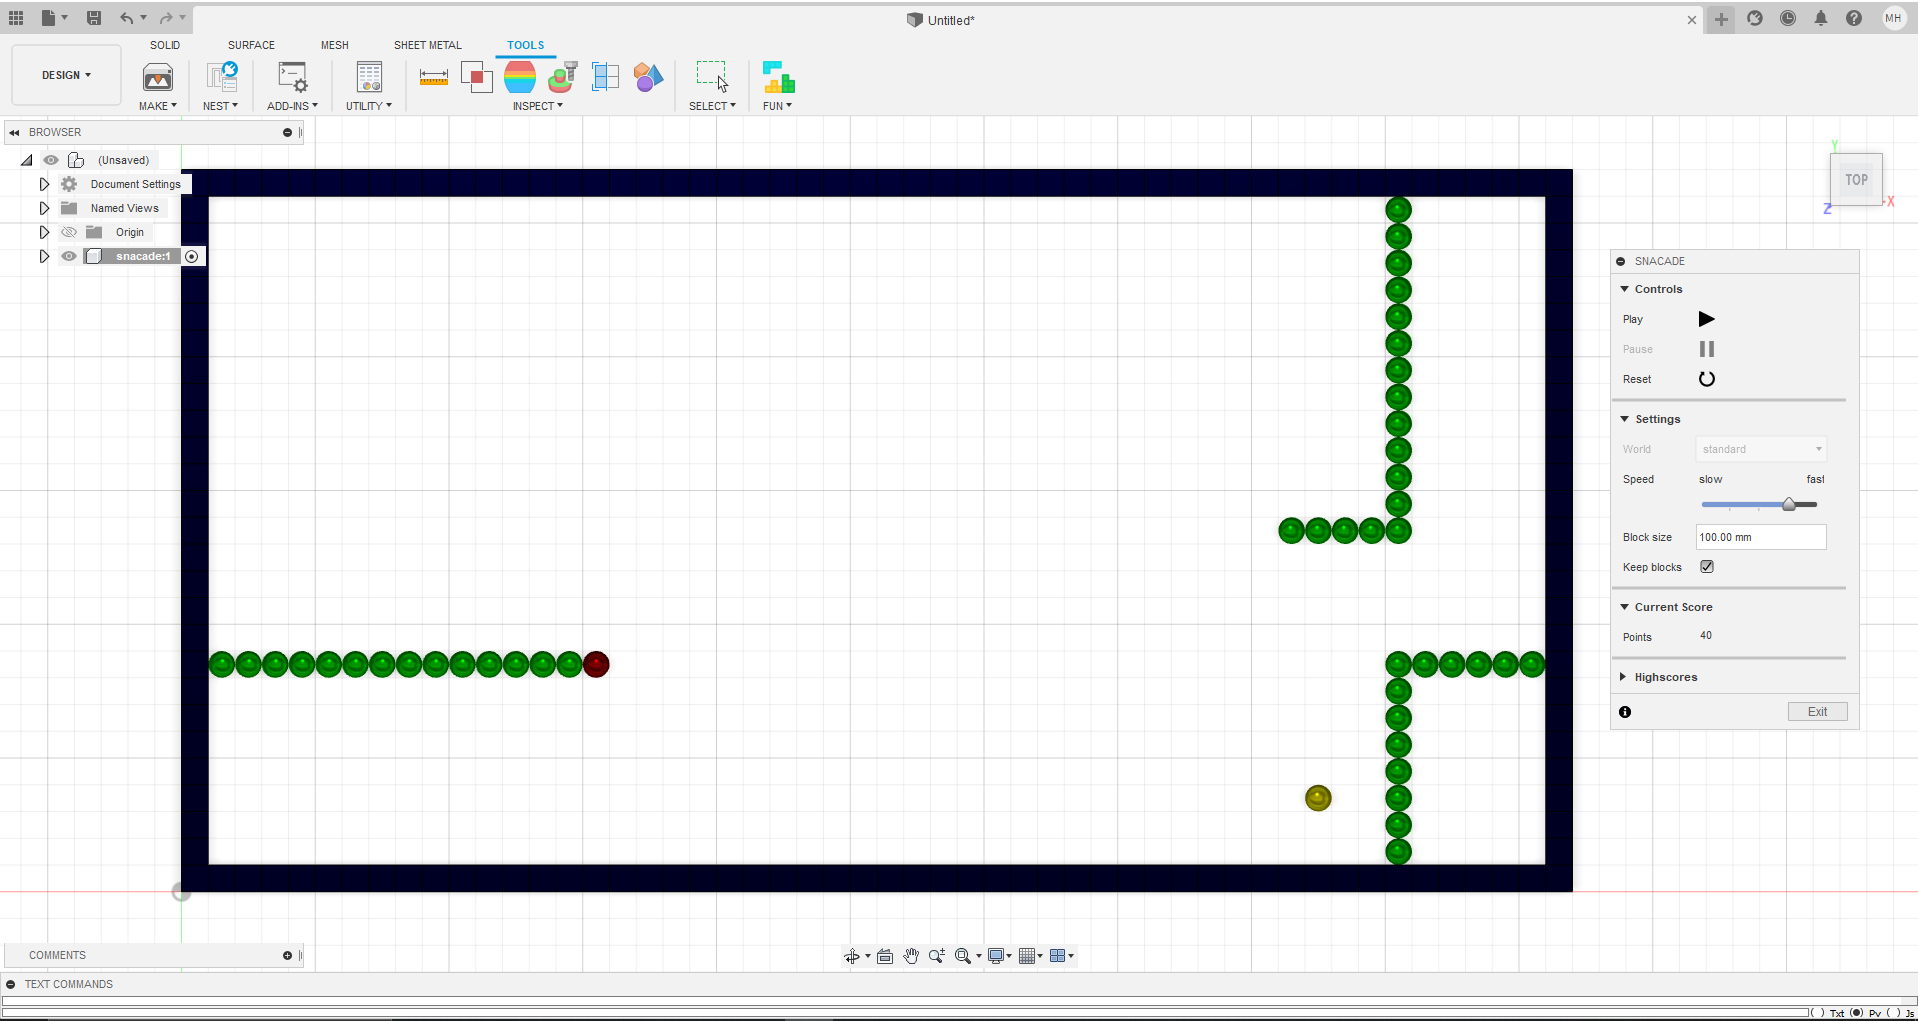The height and width of the screenshot is (1021, 1918).
Task: Click the Block size input field
Action: point(1761,537)
